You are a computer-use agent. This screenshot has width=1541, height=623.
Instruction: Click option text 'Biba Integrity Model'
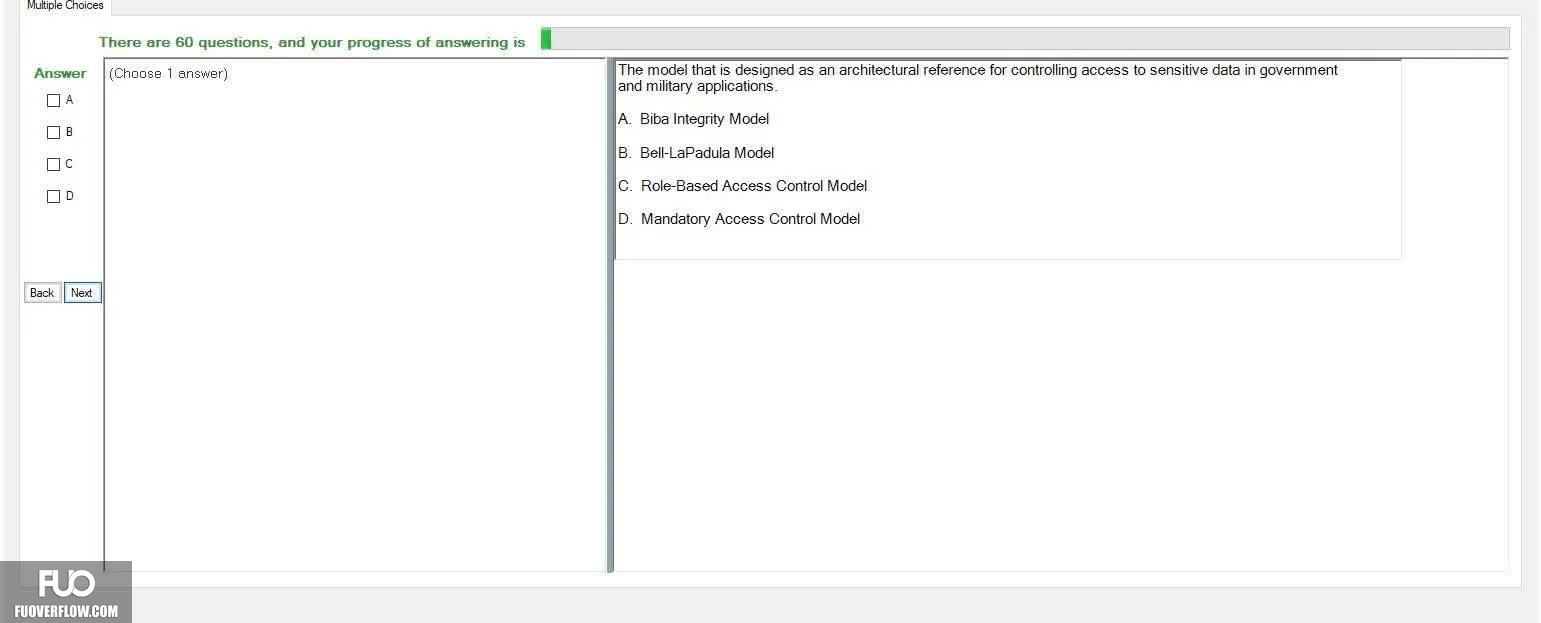click(705, 119)
